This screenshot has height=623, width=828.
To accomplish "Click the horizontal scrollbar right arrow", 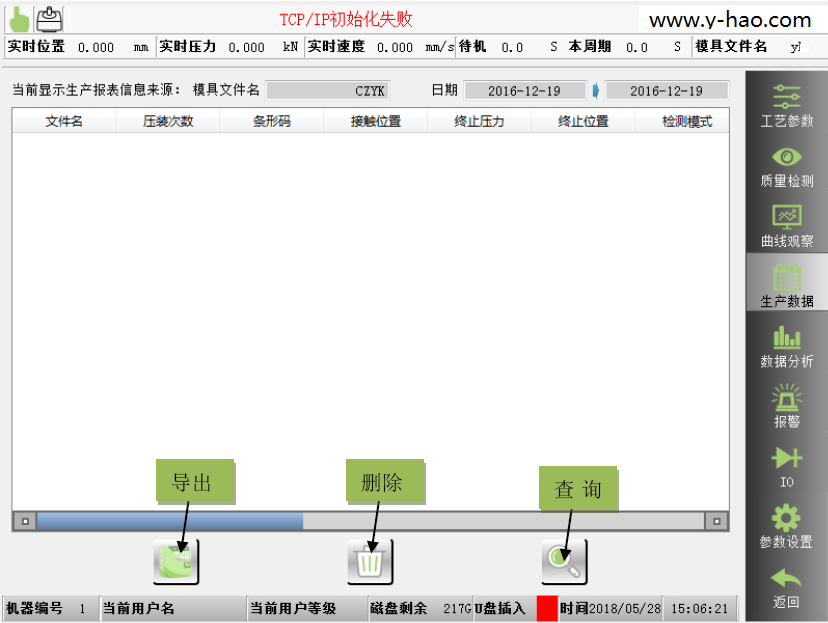I will (717, 521).
